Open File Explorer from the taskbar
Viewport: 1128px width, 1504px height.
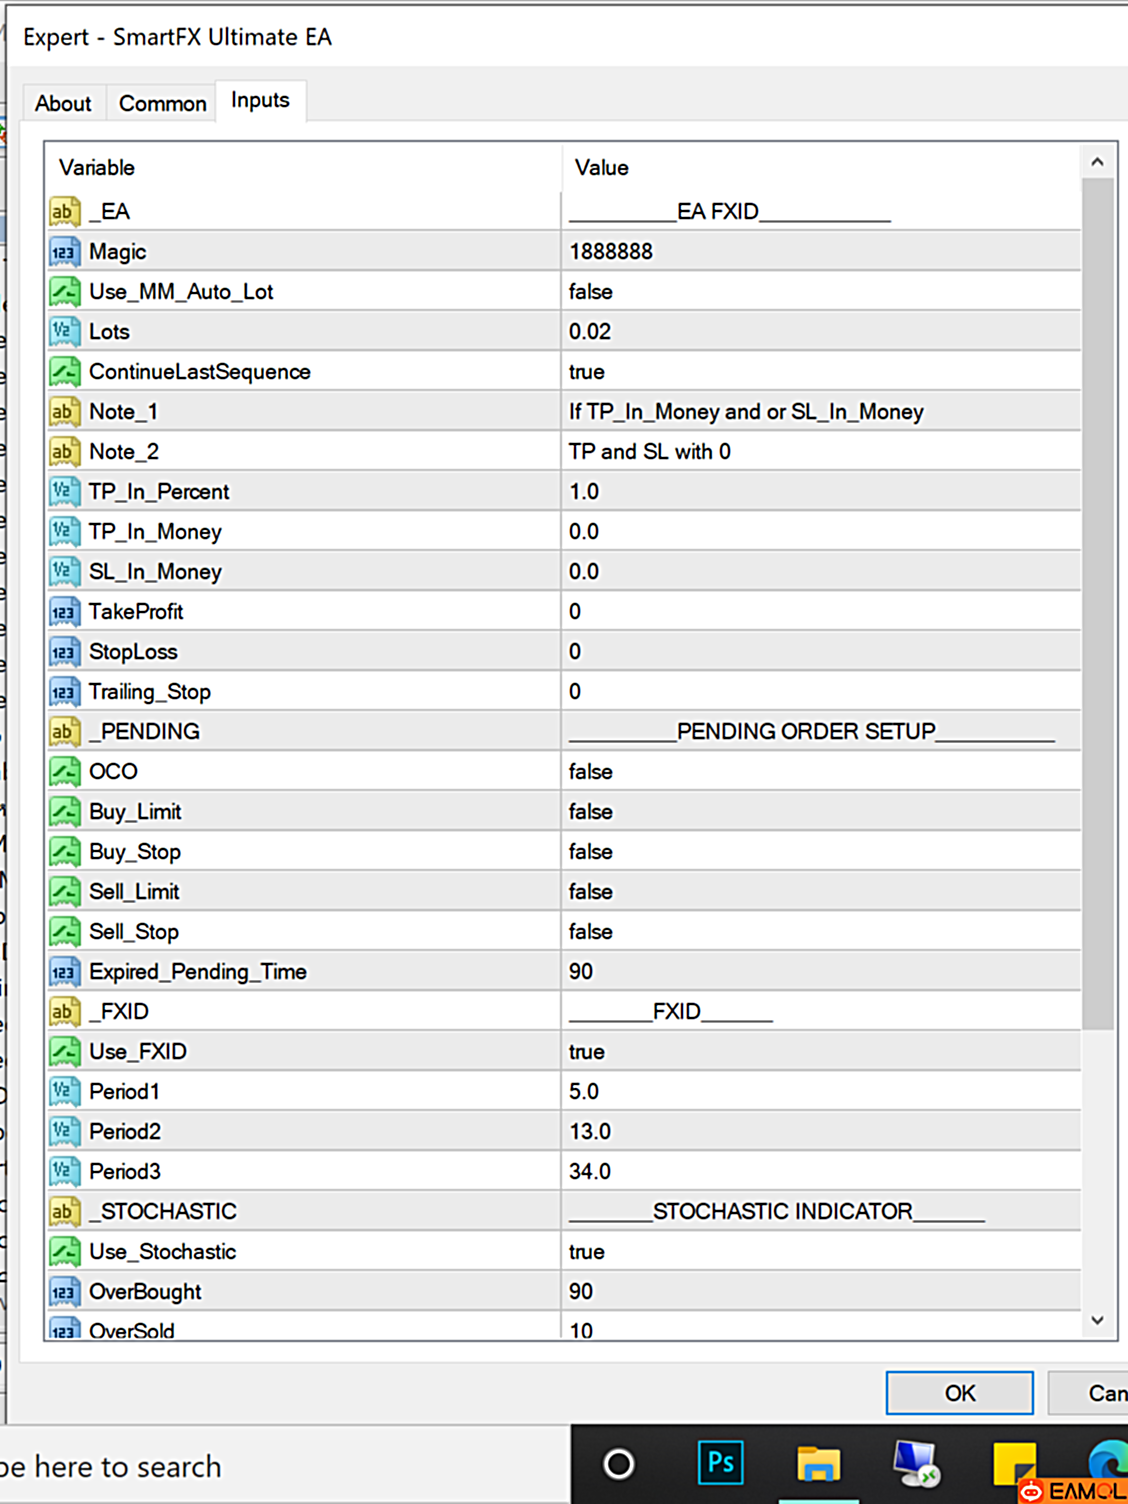[818, 1465]
